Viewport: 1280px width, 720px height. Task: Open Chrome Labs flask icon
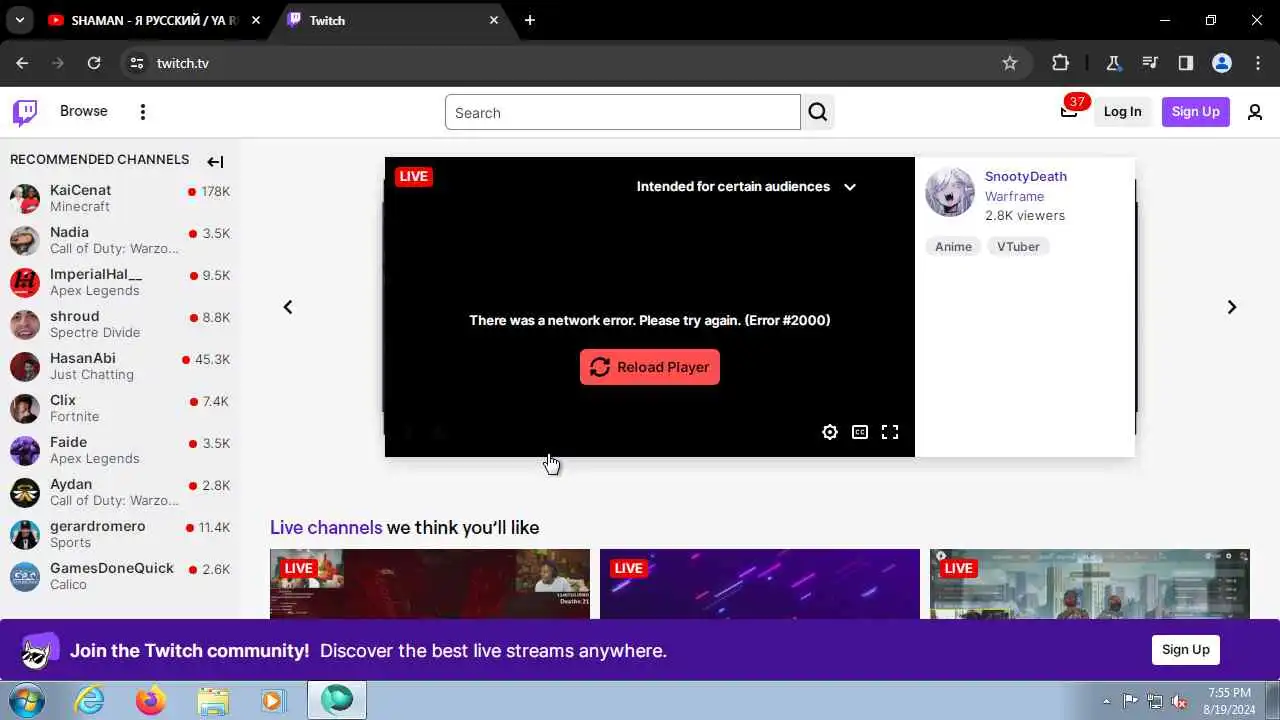click(x=1113, y=63)
